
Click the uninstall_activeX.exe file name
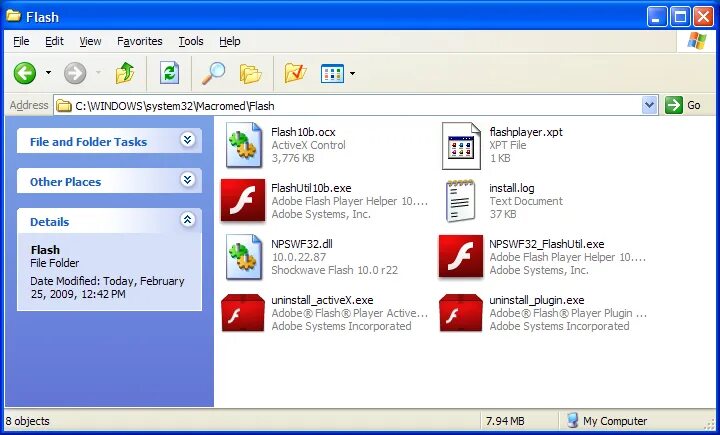(322, 300)
